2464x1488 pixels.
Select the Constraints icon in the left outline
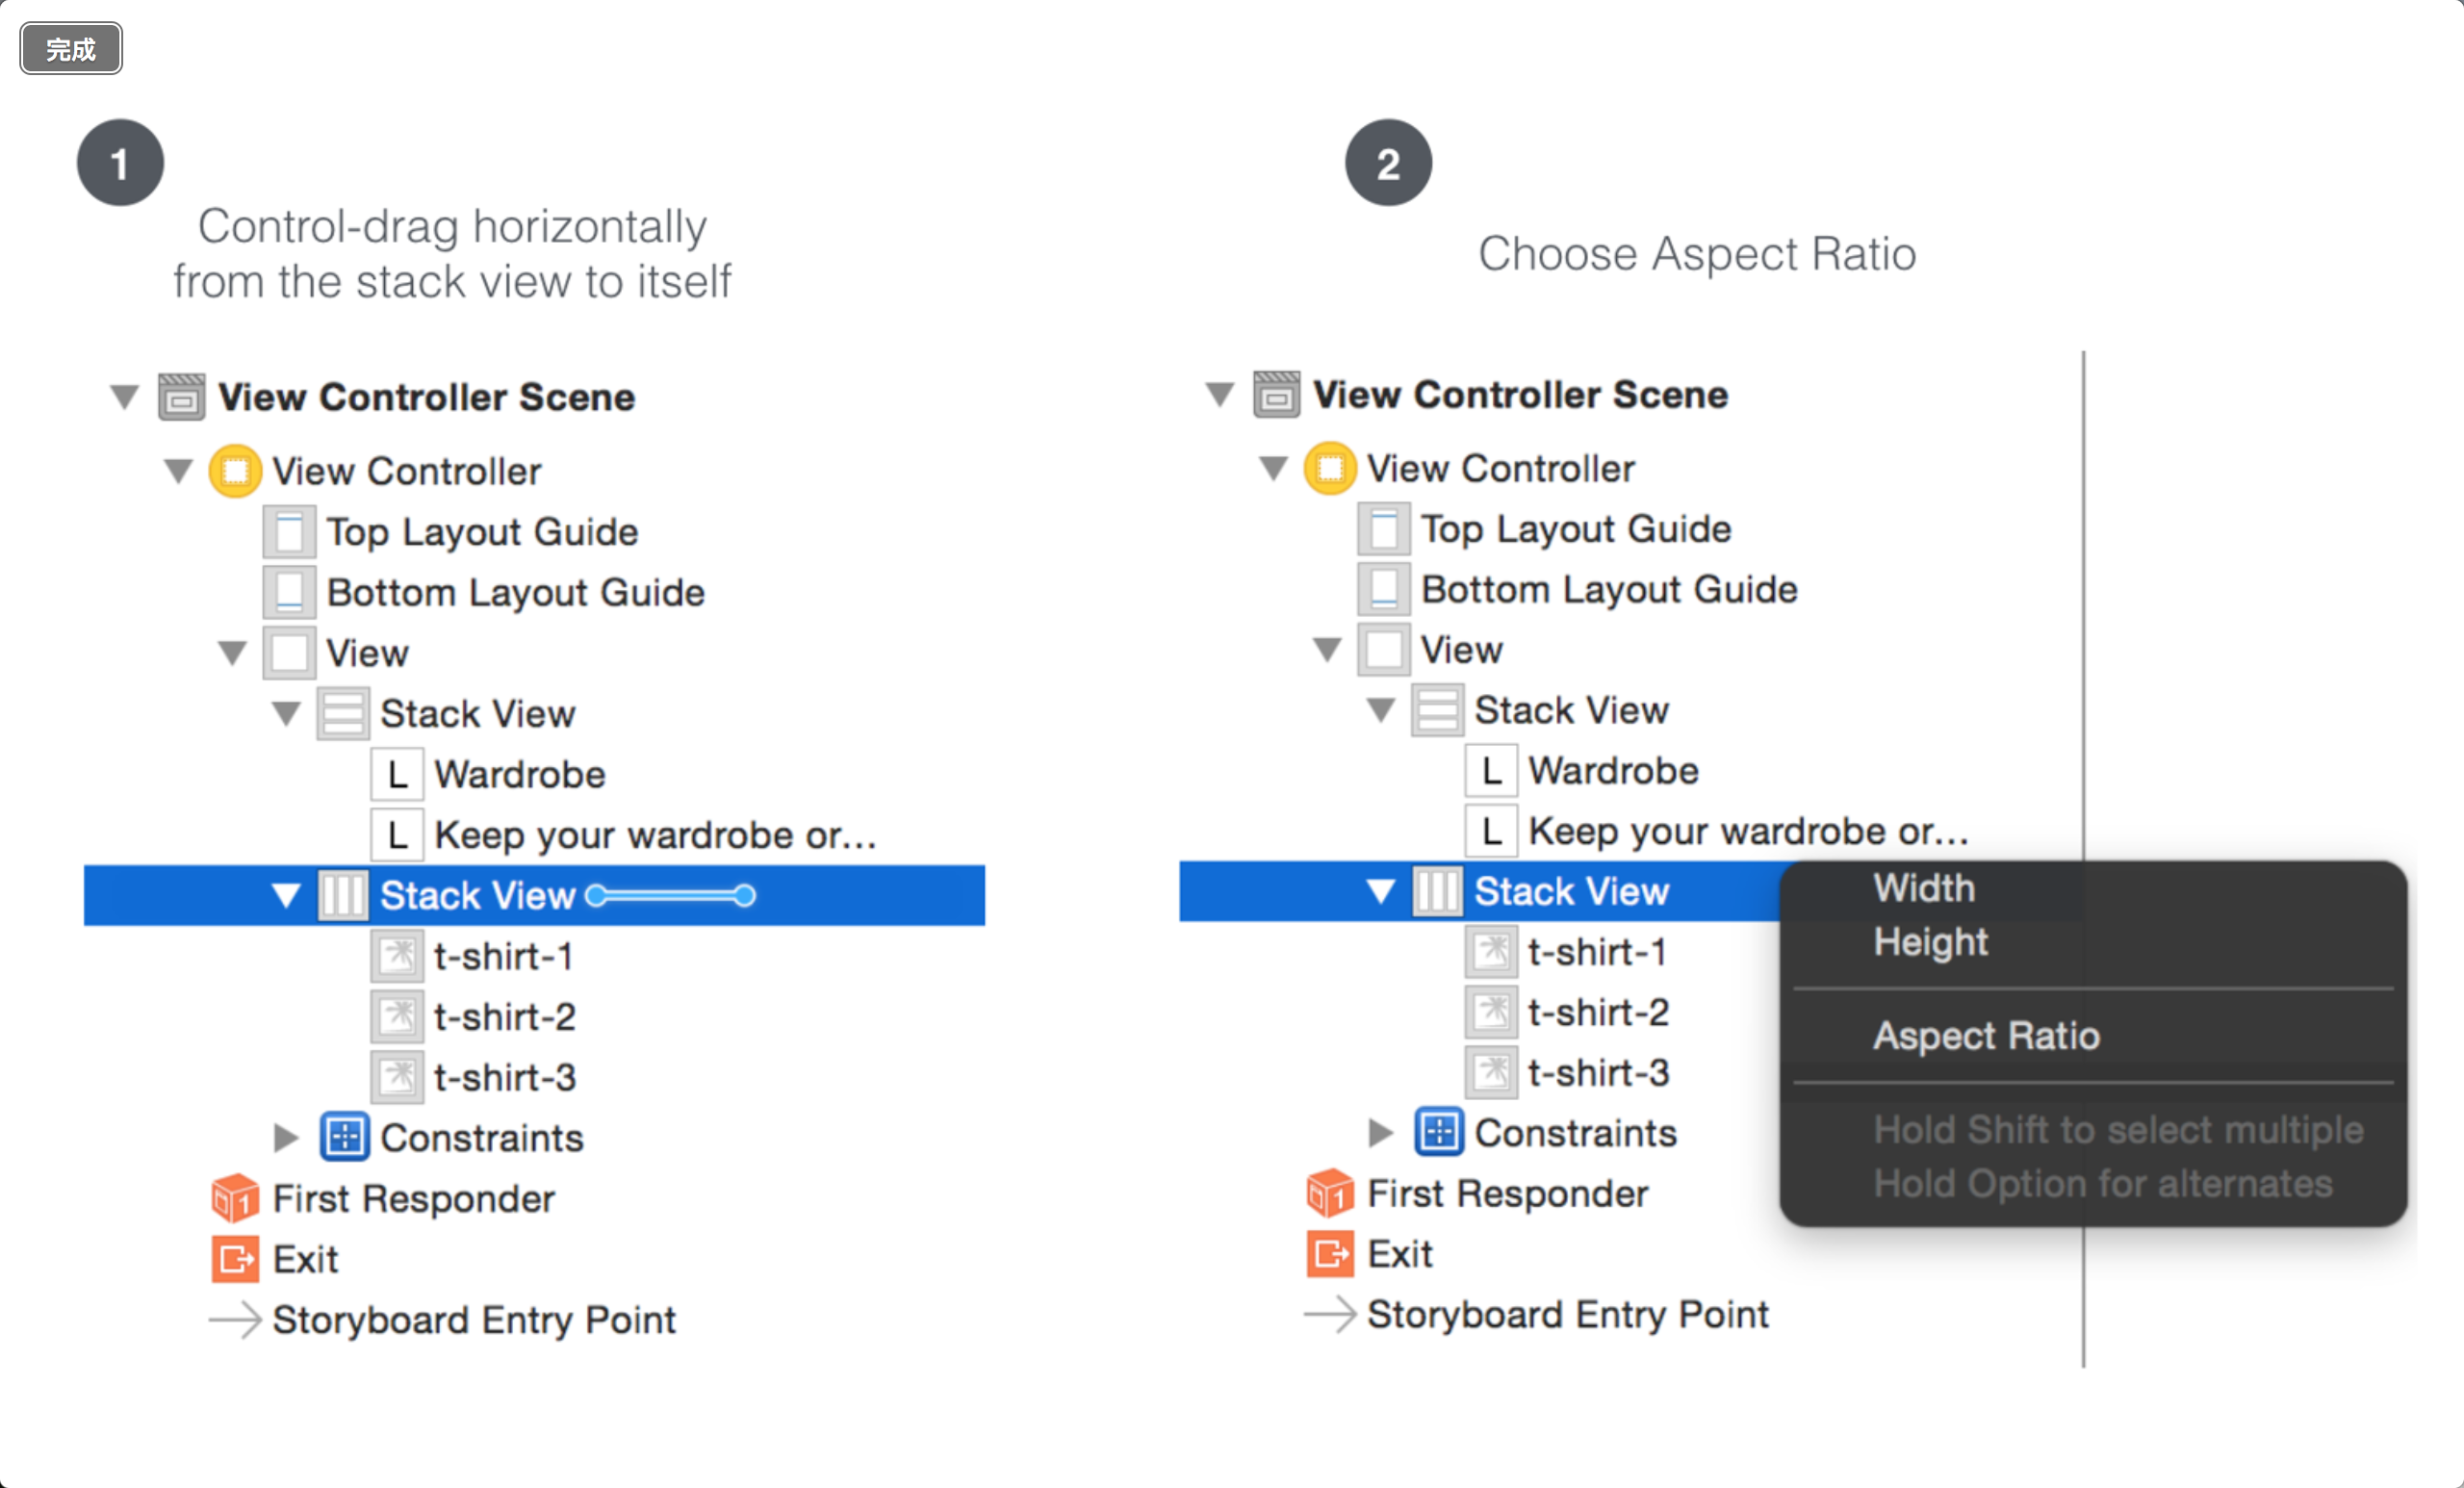click(345, 1137)
